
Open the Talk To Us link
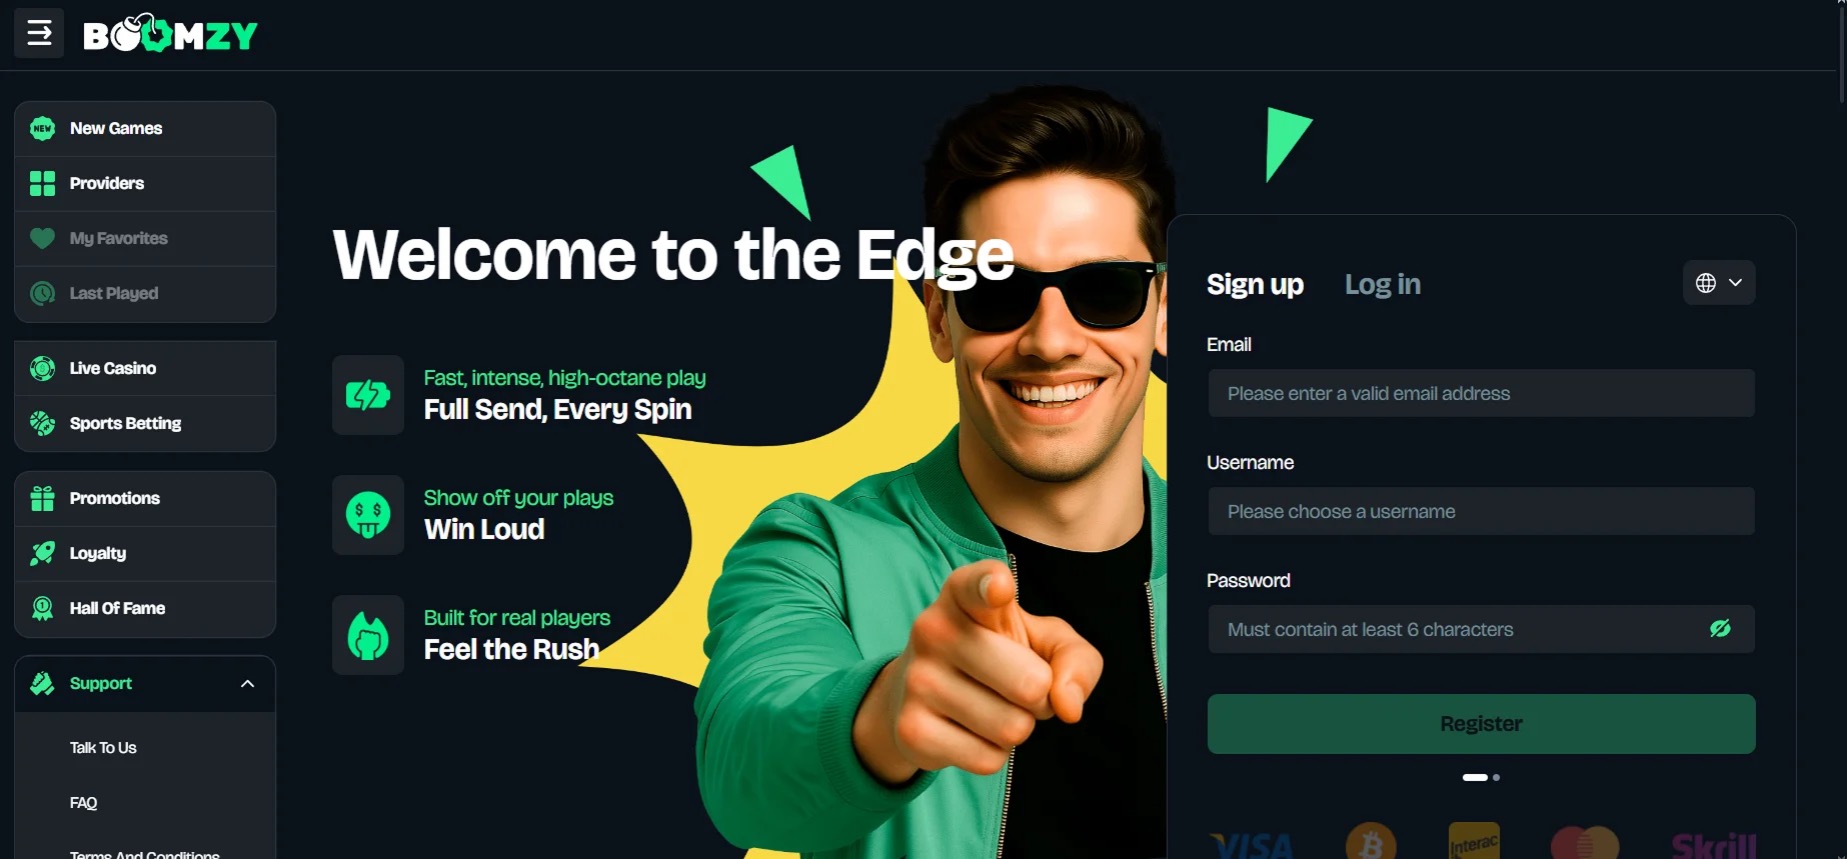[103, 748]
